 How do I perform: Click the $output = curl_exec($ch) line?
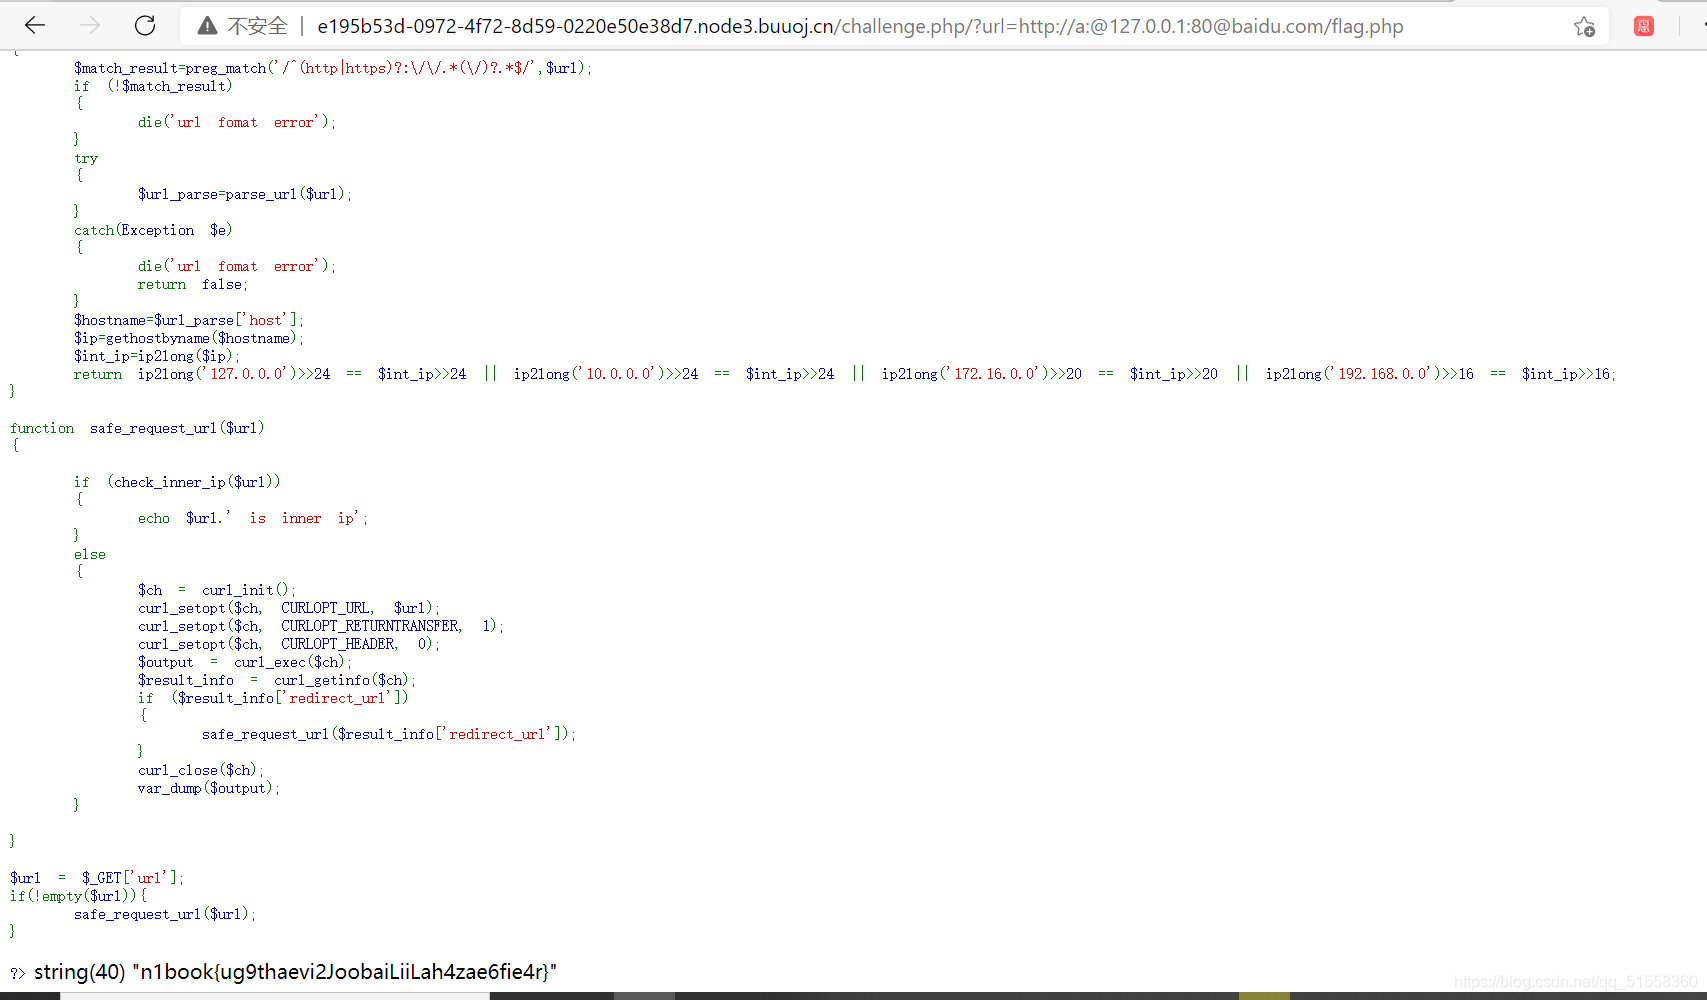pyautogui.click(x=245, y=662)
